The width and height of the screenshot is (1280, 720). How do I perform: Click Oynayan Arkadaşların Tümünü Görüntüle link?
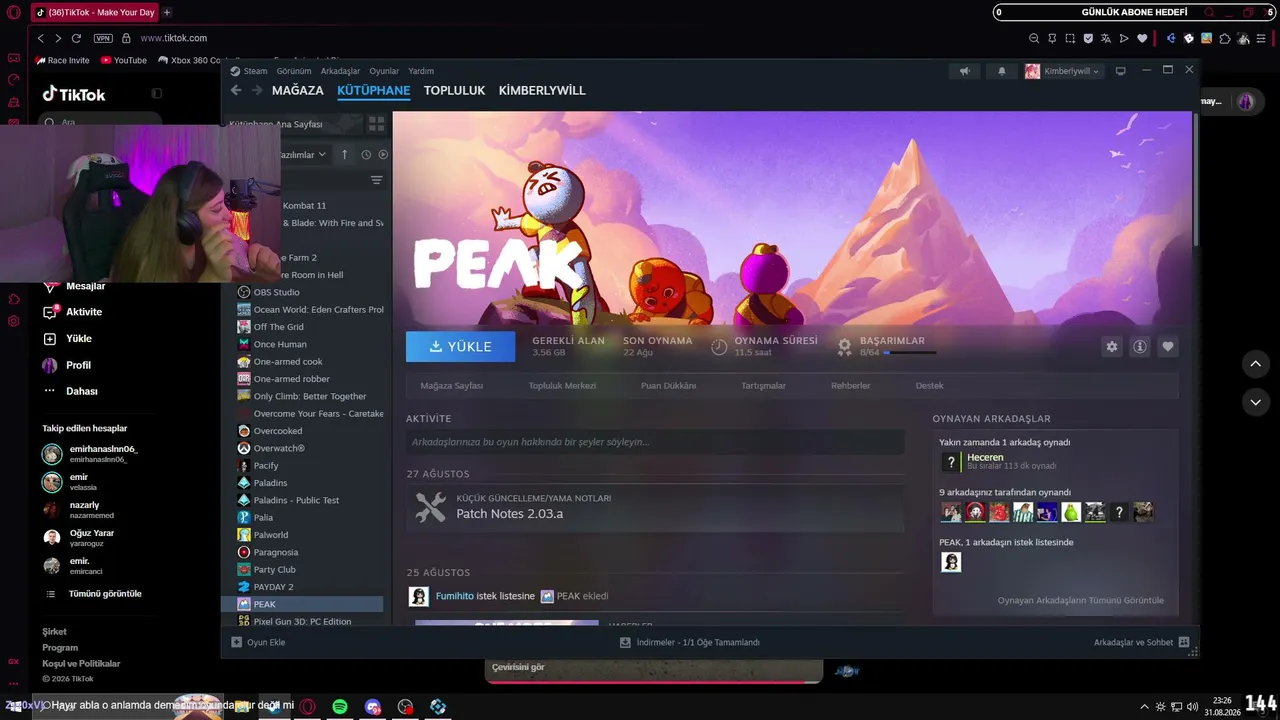coord(1080,600)
